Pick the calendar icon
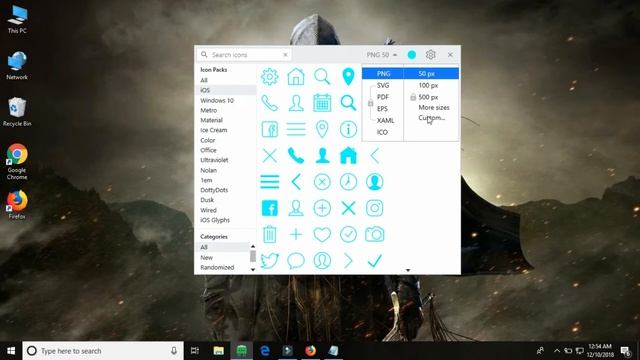Screen dimensions: 640x360 point(322,103)
